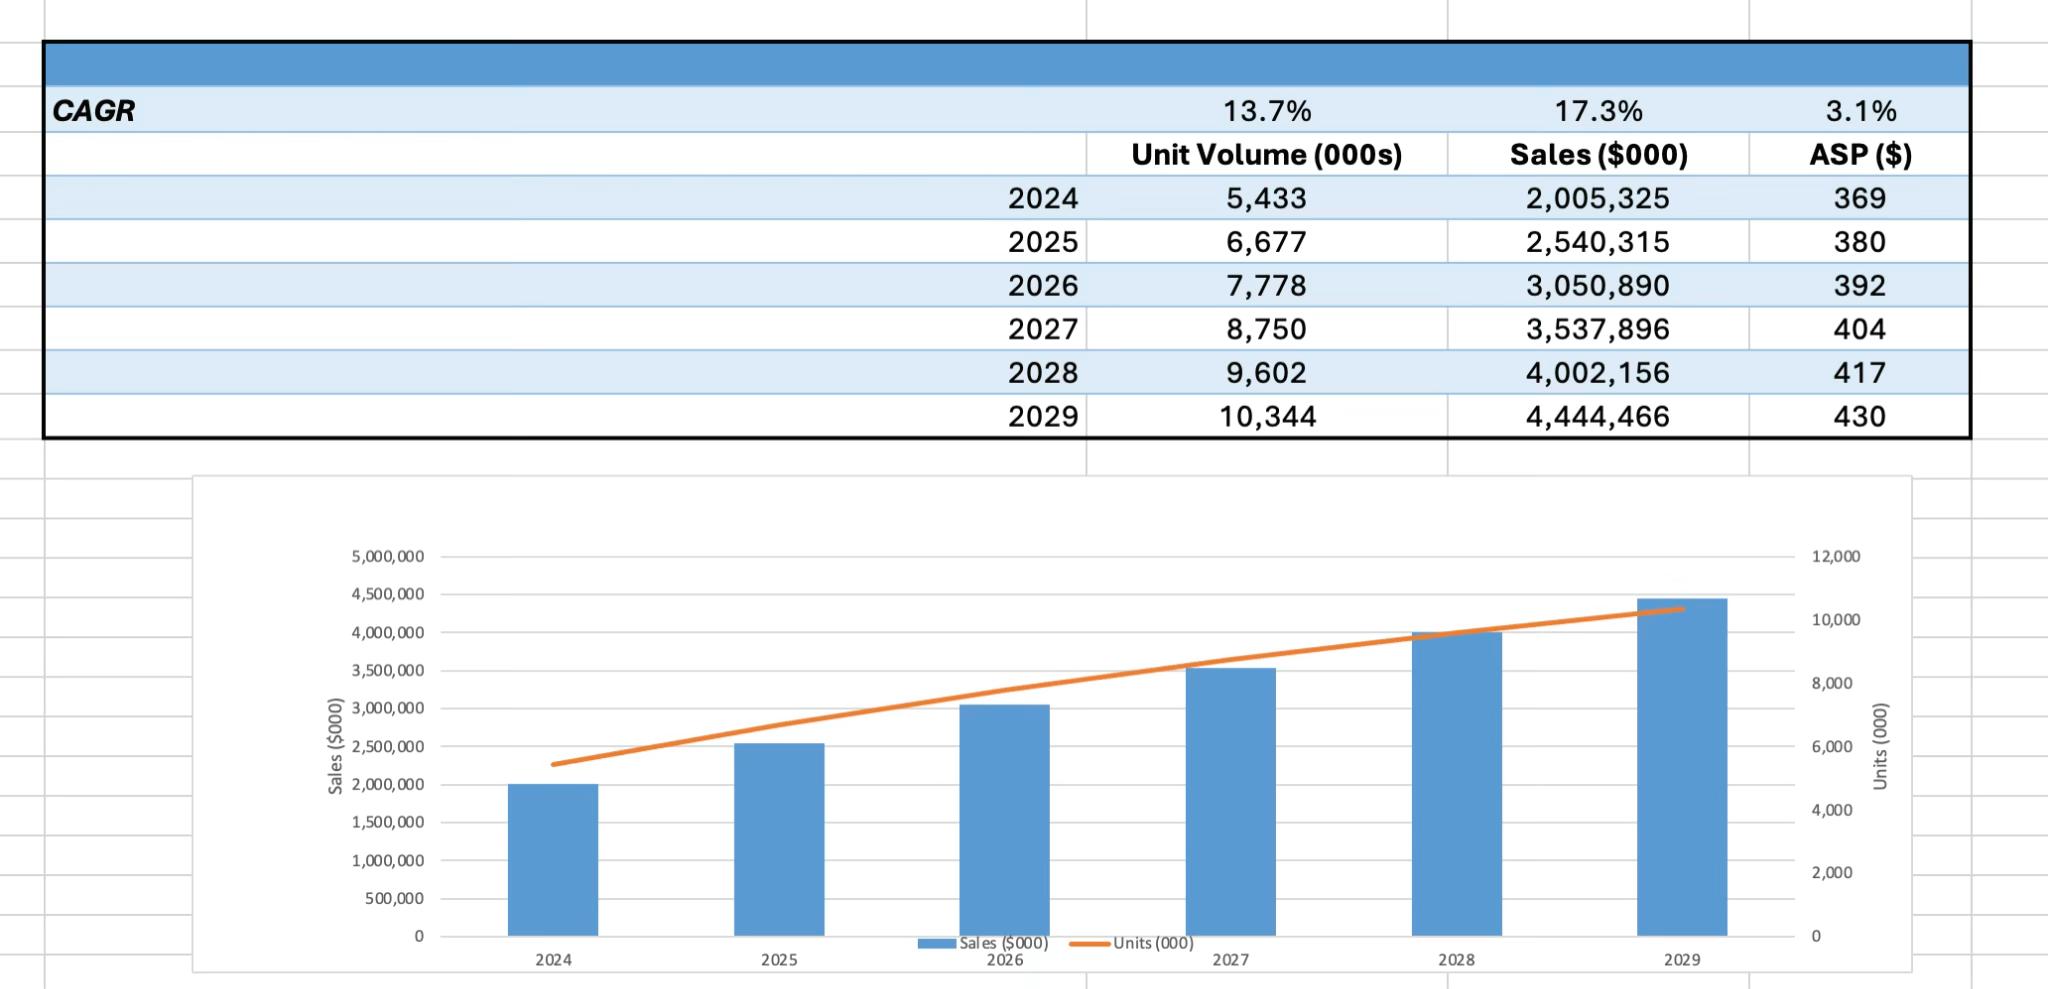This screenshot has width=2048, height=989.
Task: Click the Sales ($000) column header
Action: [1598, 154]
